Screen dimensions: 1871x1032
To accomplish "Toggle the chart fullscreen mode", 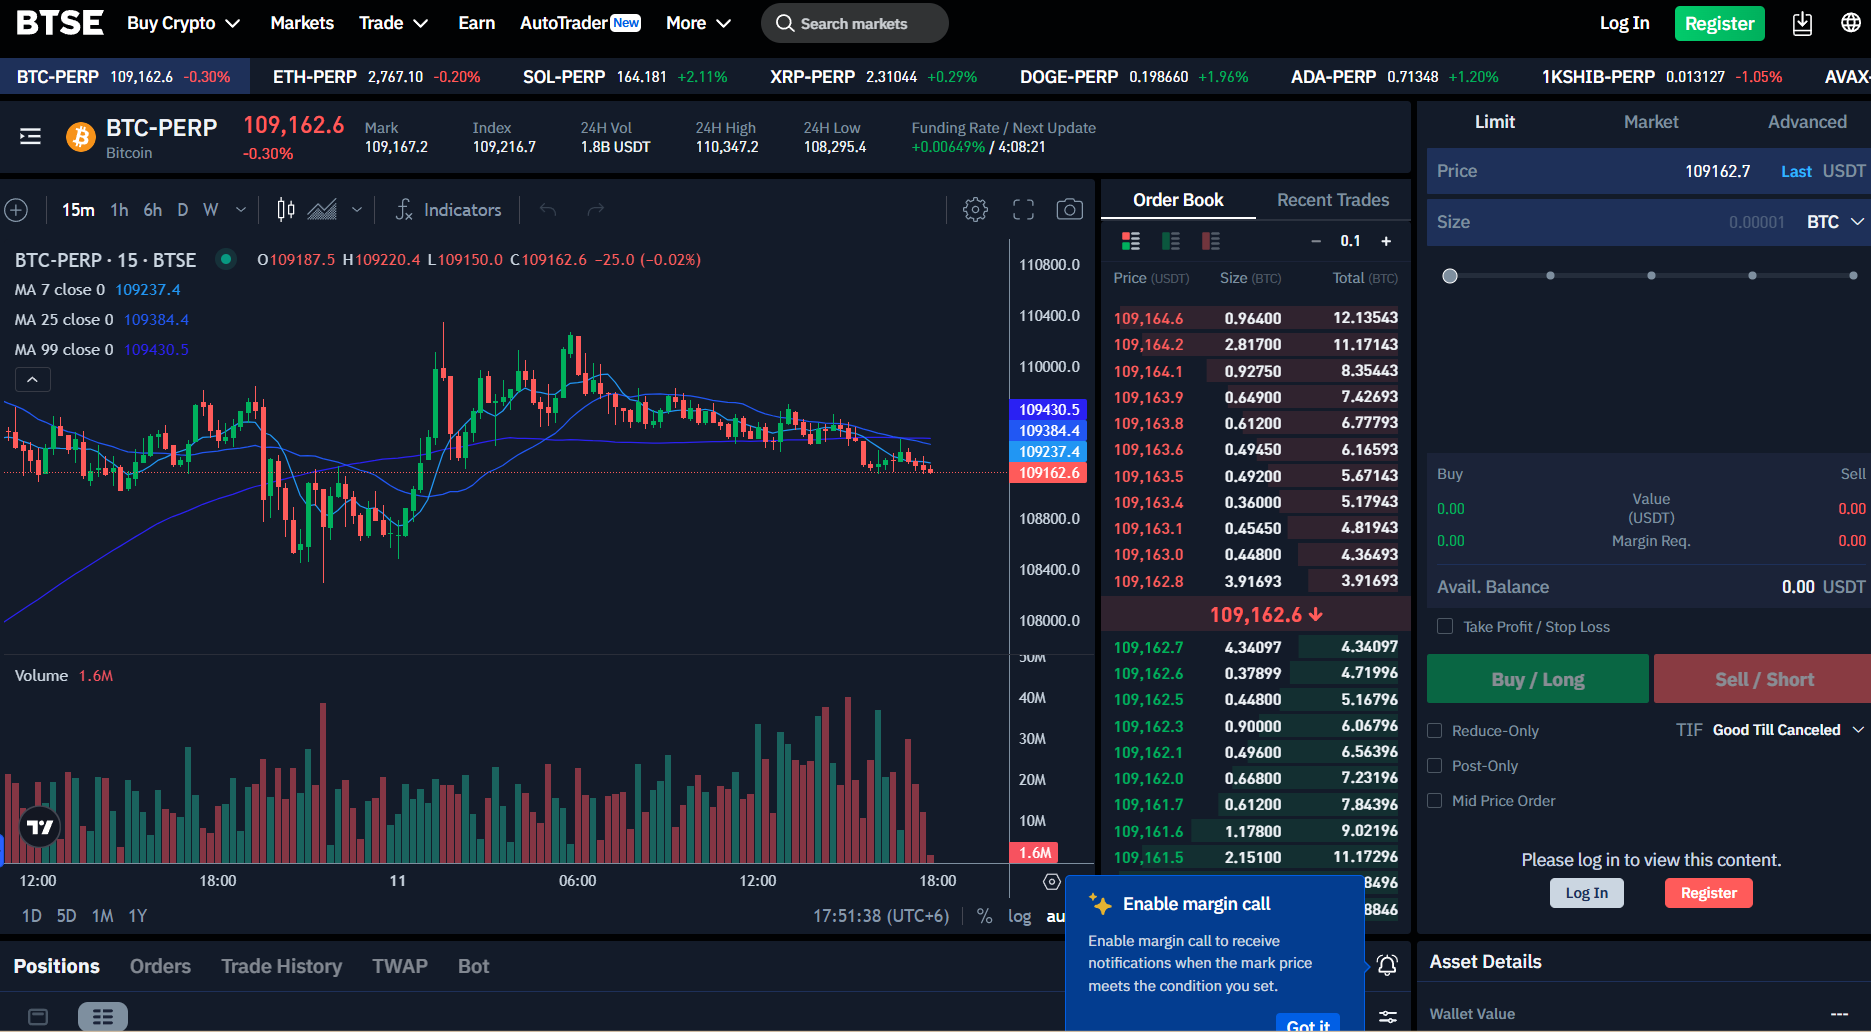I will pyautogui.click(x=1023, y=210).
